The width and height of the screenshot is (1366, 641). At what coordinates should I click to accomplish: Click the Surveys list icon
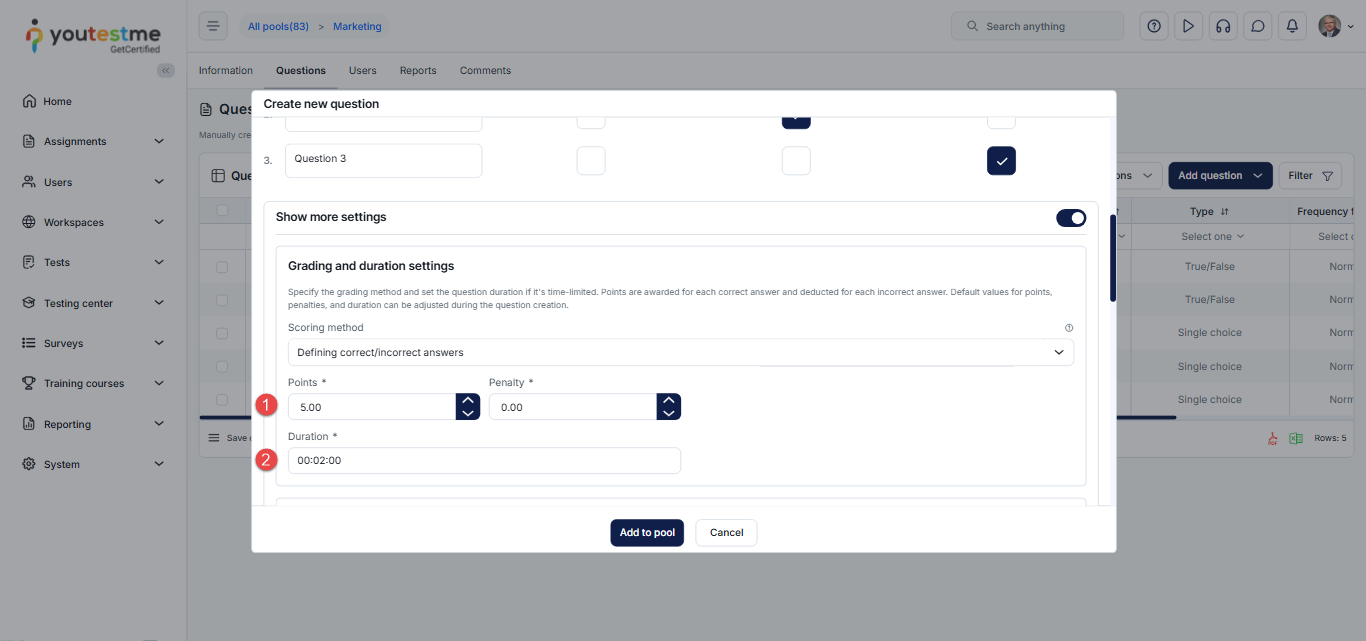[x=29, y=343]
